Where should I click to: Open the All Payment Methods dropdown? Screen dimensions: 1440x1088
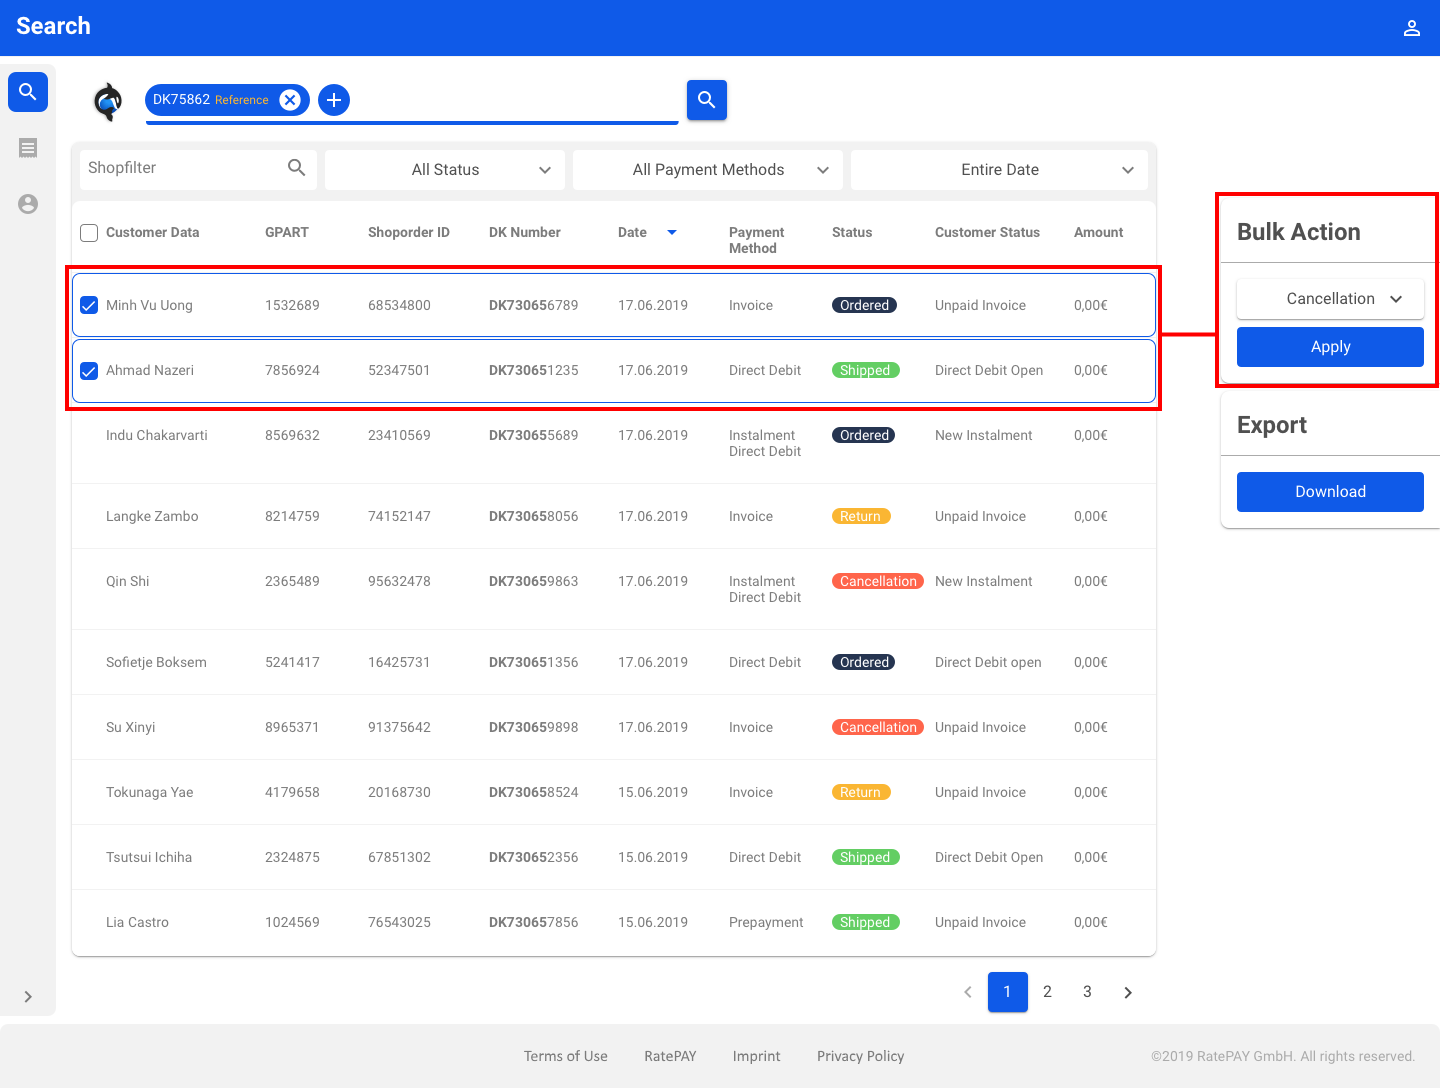point(708,170)
